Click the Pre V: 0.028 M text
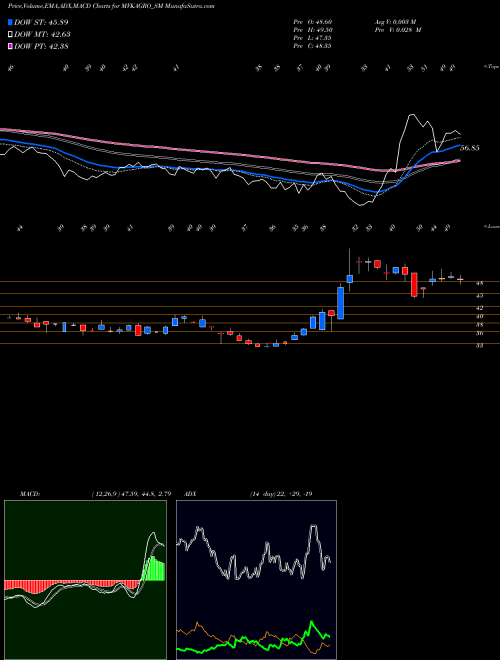This screenshot has width=500, height=660. pyautogui.click(x=398, y=30)
